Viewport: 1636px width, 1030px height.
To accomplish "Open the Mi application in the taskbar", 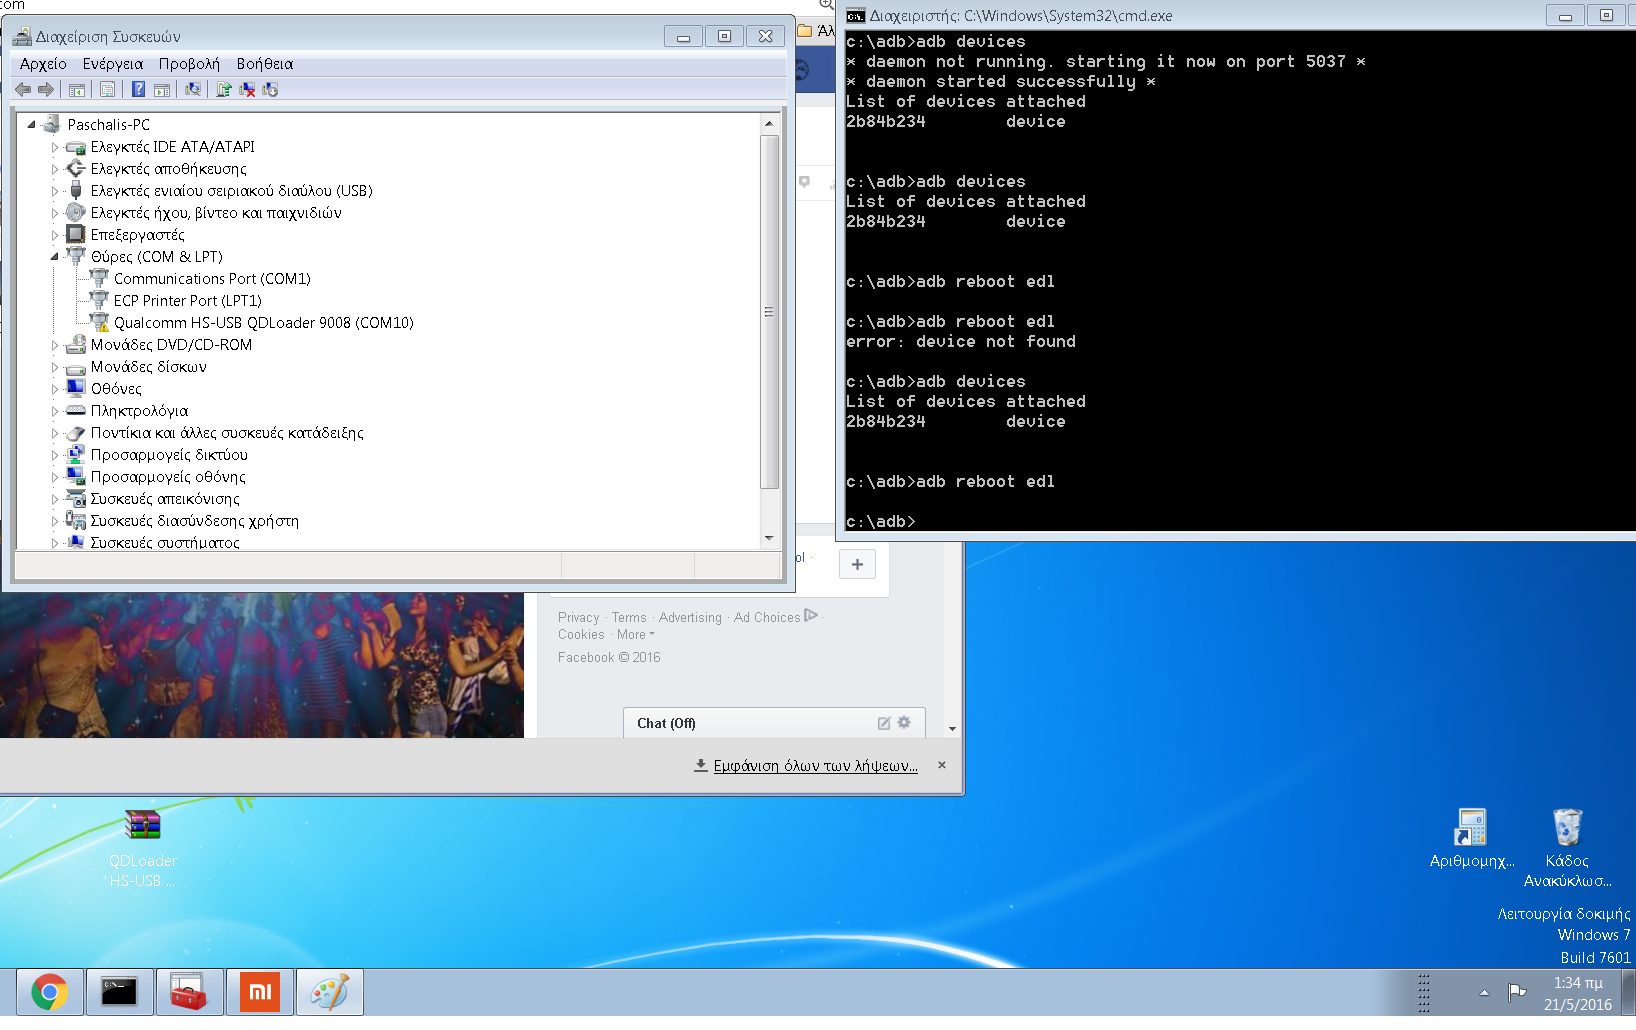I will pyautogui.click(x=260, y=992).
